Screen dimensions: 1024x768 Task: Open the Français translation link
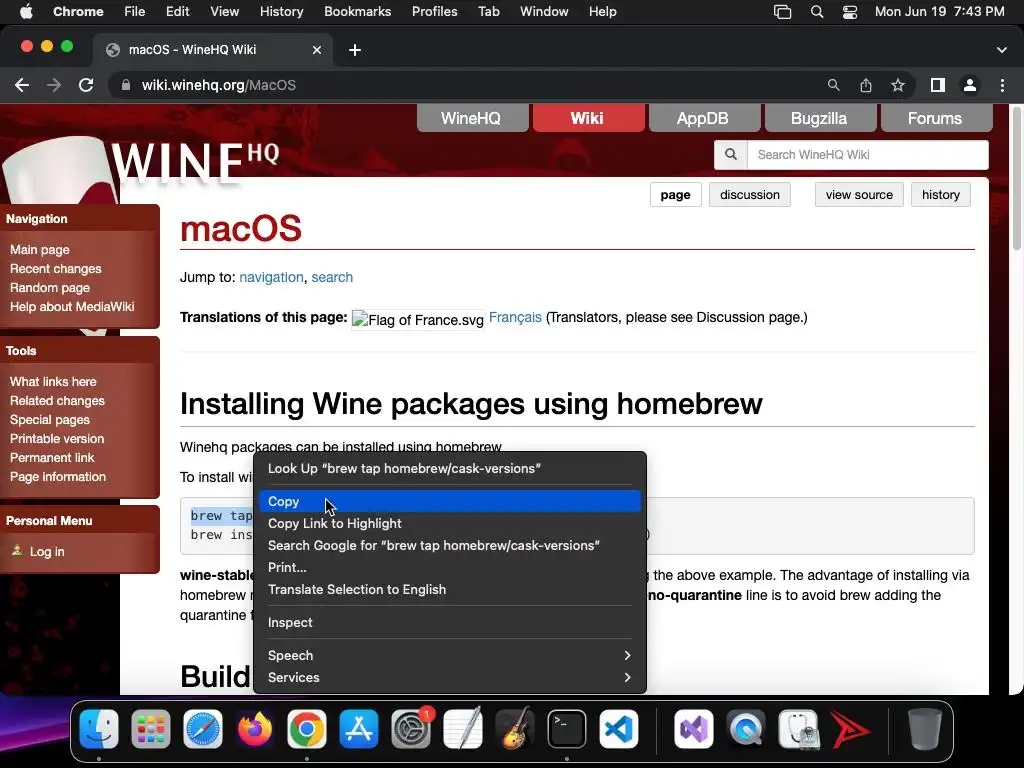(515, 317)
